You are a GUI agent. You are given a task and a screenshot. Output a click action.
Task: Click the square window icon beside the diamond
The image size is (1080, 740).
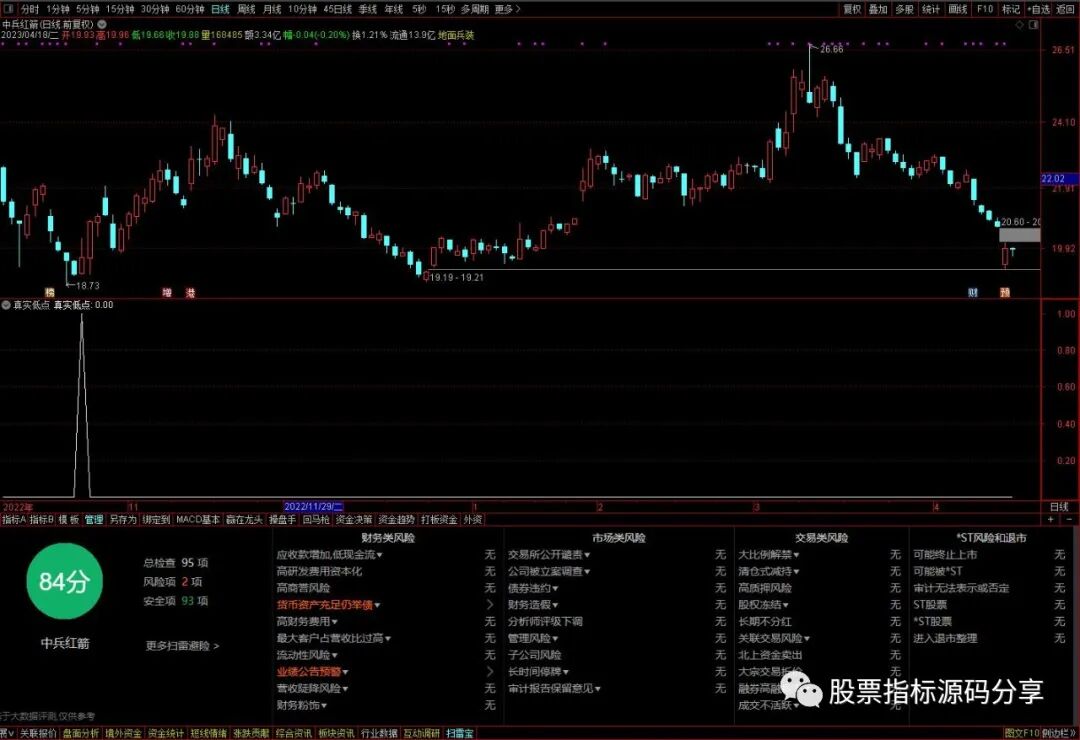pyautogui.click(x=1033, y=25)
